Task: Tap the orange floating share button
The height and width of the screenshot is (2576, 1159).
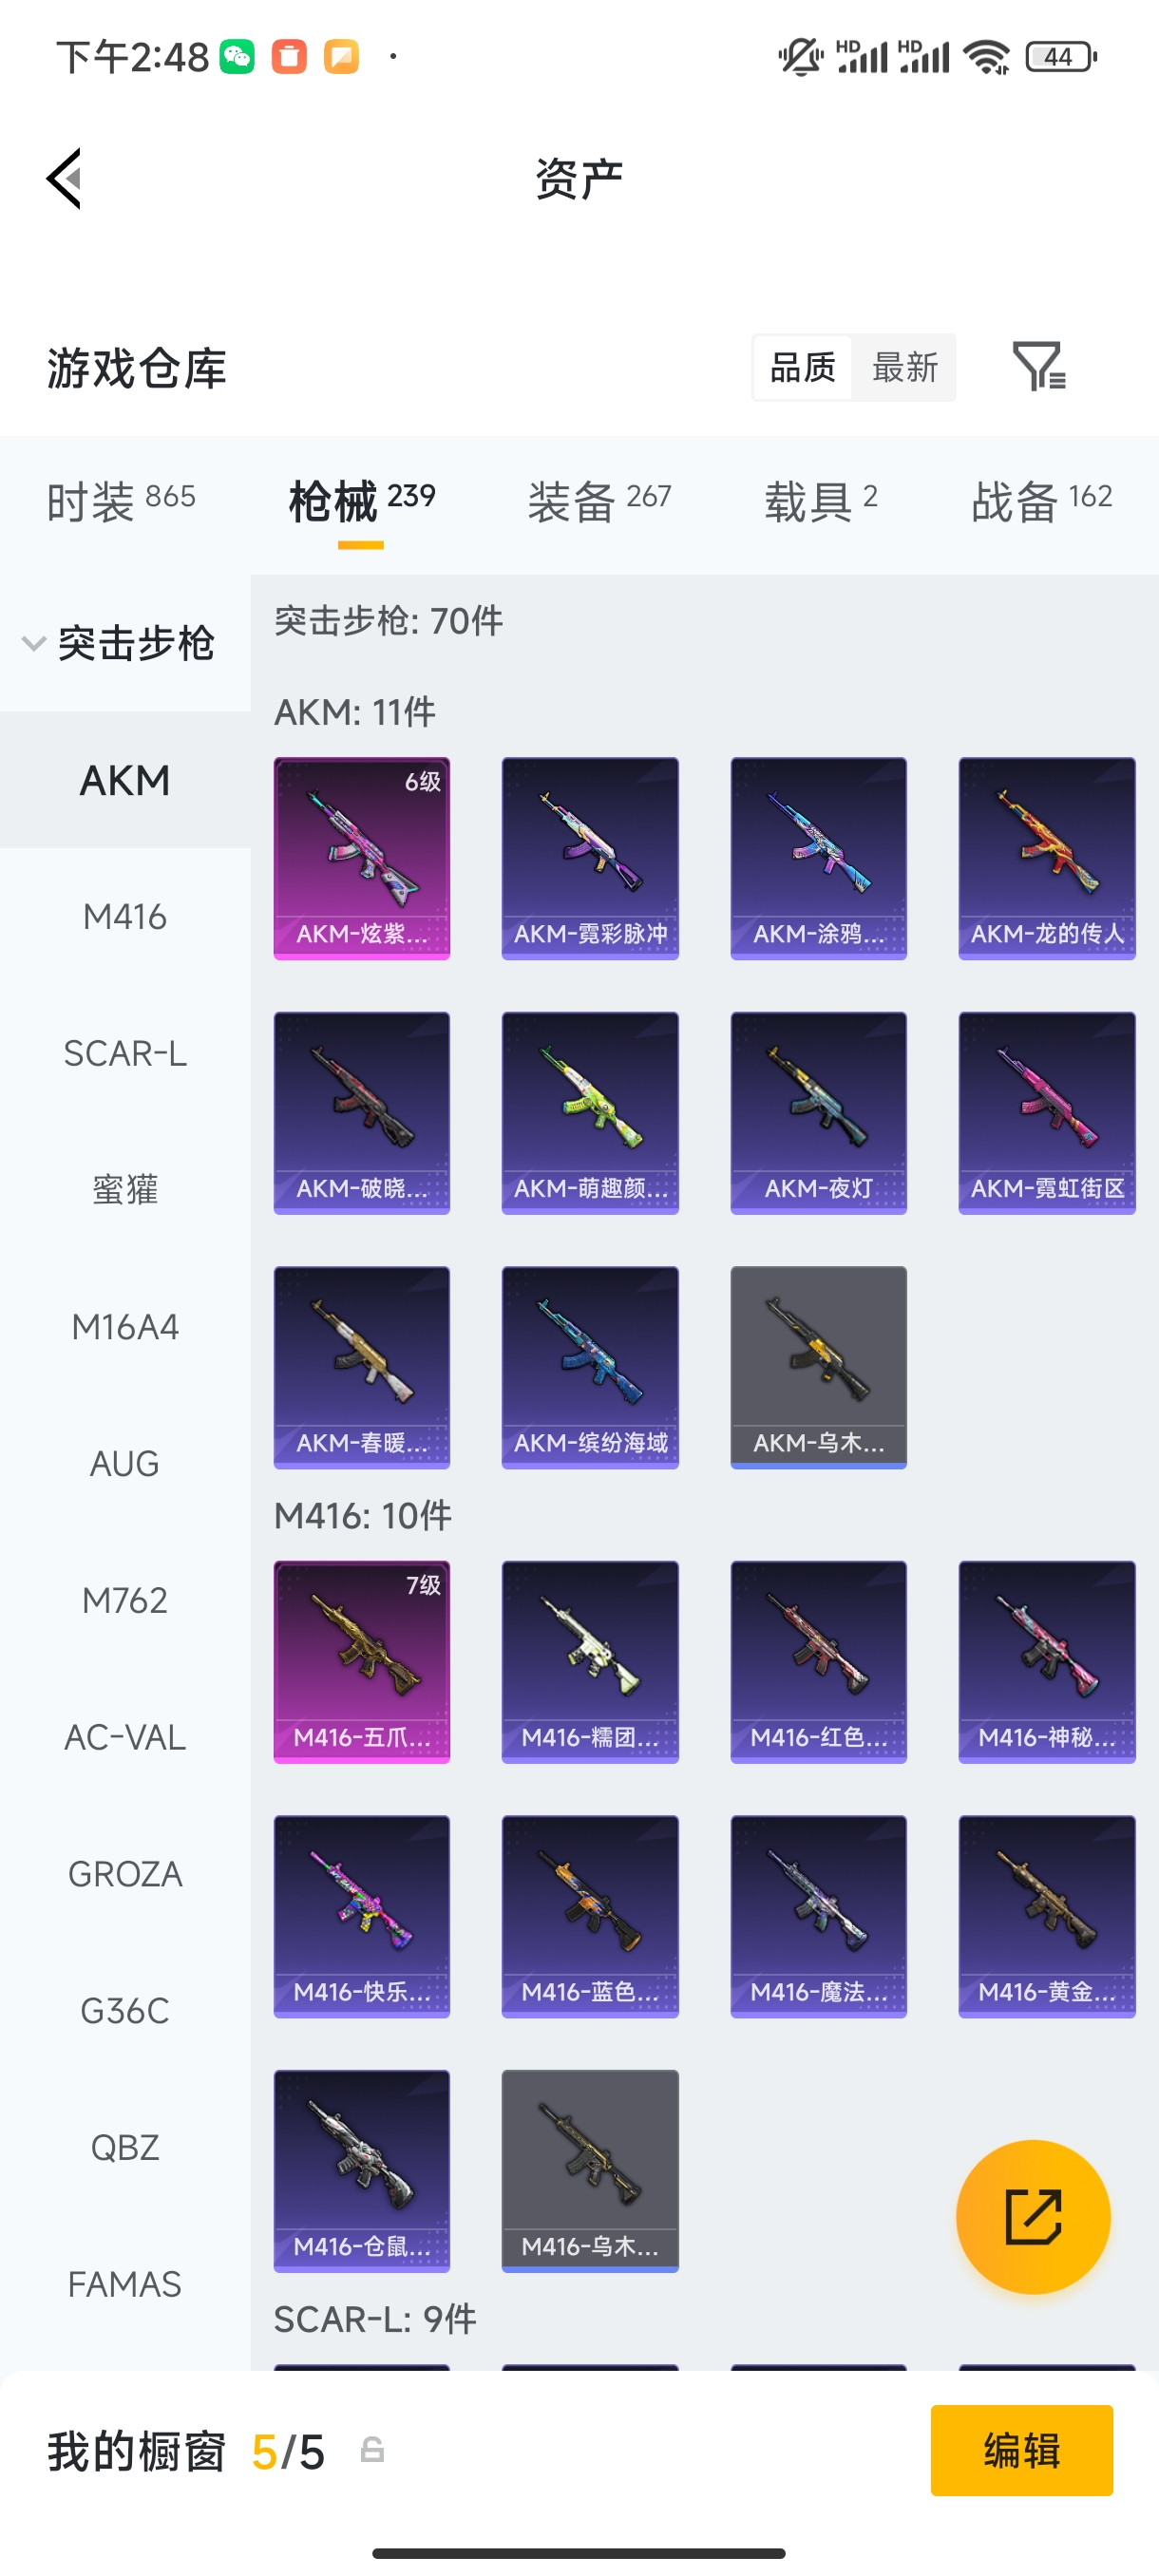Action: [x=1033, y=2216]
